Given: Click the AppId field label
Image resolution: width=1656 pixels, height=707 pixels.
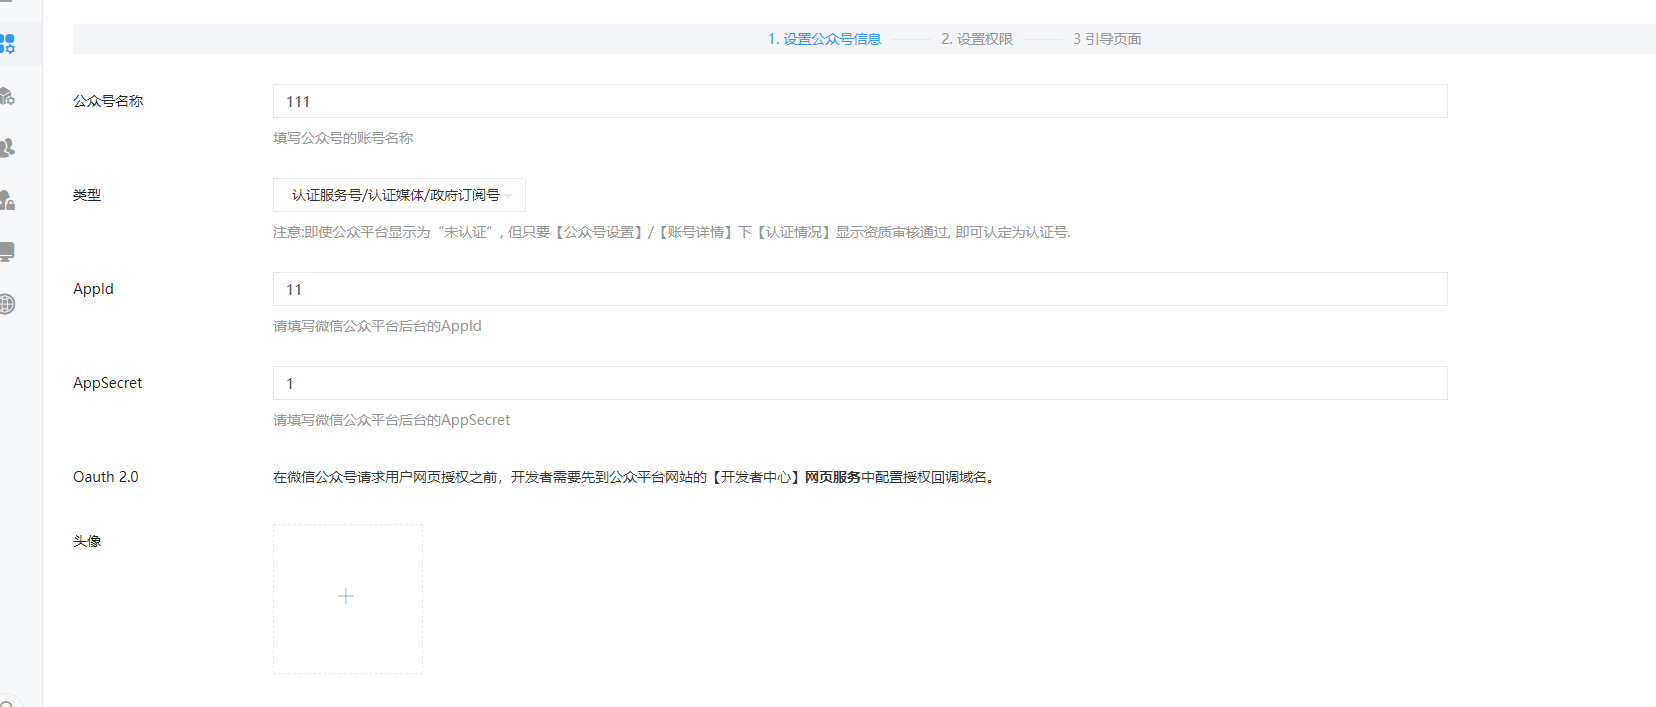Looking at the screenshot, I should coord(93,289).
